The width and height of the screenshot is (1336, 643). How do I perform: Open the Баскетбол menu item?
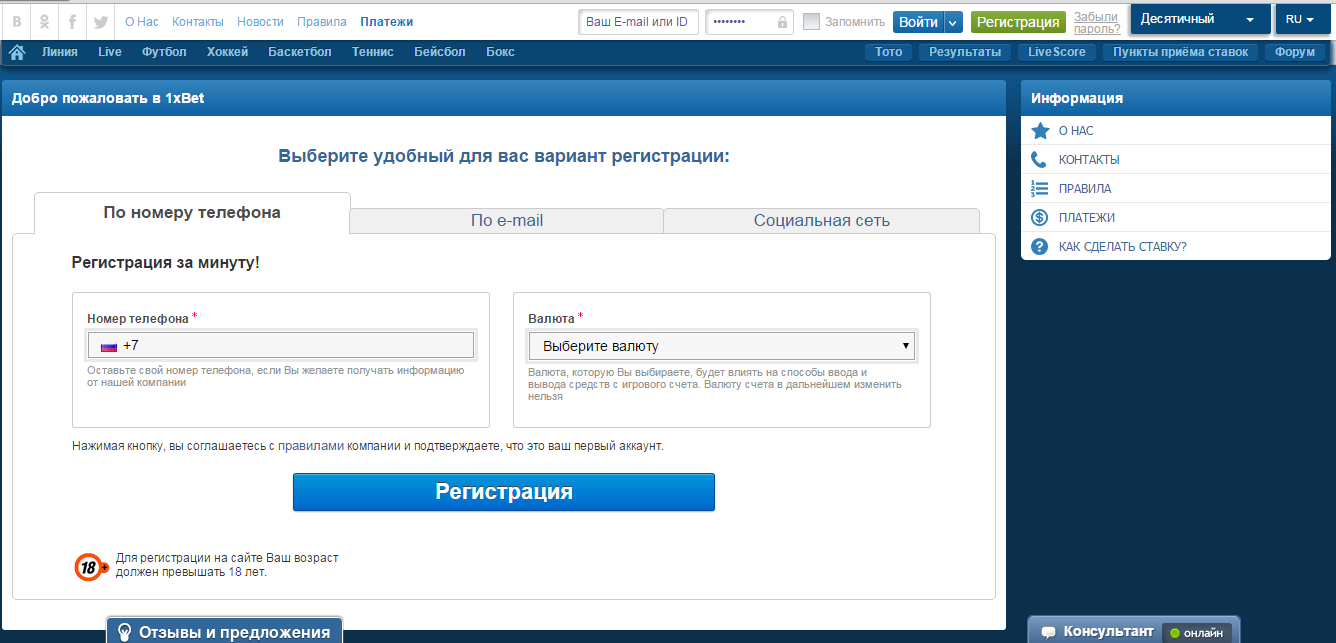pyautogui.click(x=300, y=52)
